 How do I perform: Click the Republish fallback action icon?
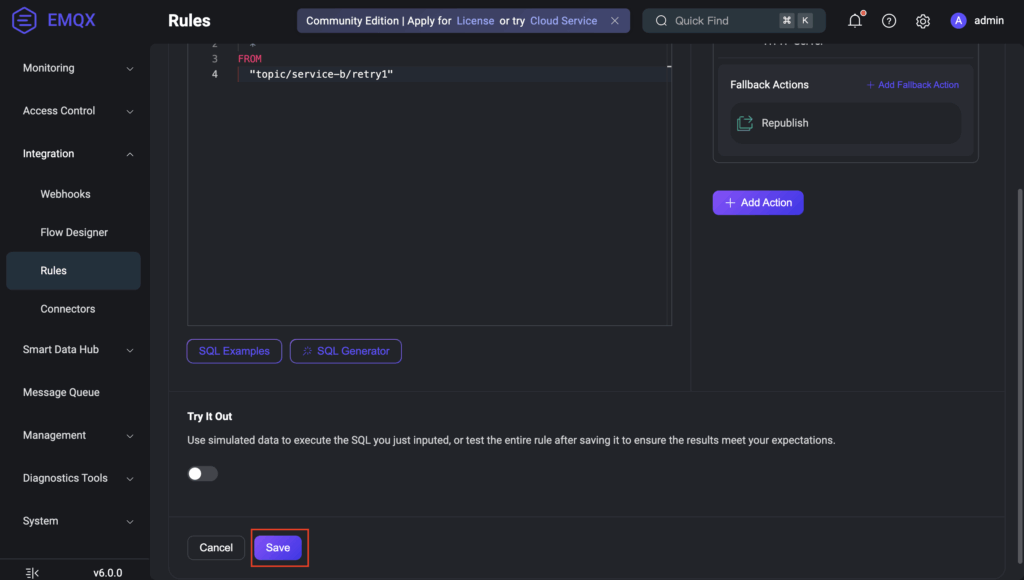[x=745, y=123]
